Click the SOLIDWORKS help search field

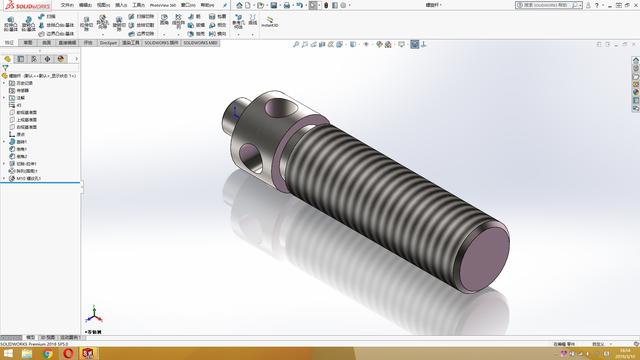[x=549, y=5]
